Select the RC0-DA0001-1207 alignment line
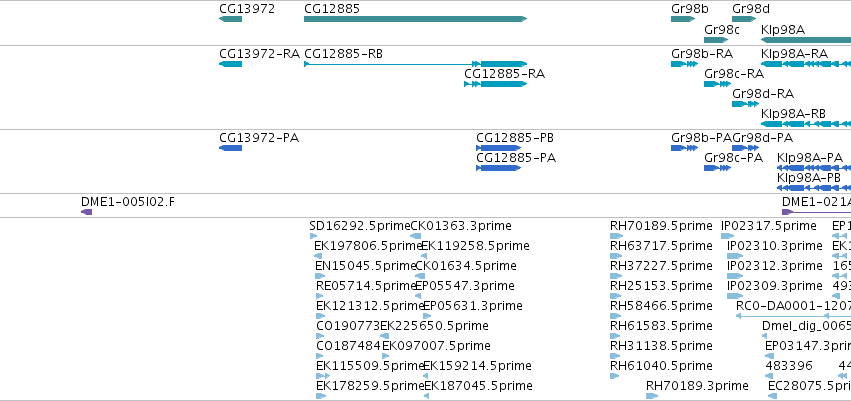The height and width of the screenshot is (401, 851). 793,316
